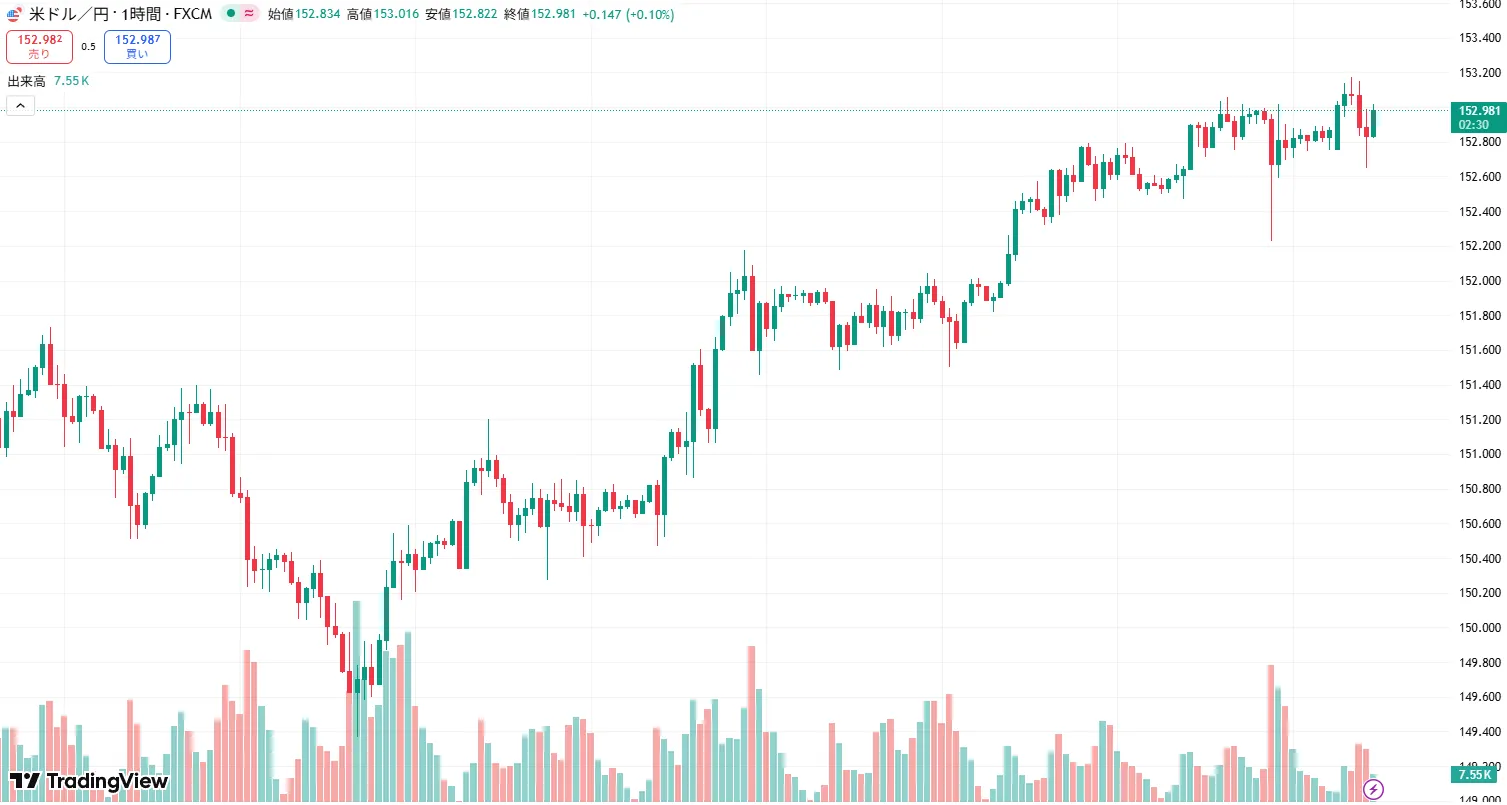Click the purple lightning bolt quick-trade icon
Image resolution: width=1507 pixels, height=805 pixels.
[x=1373, y=789]
